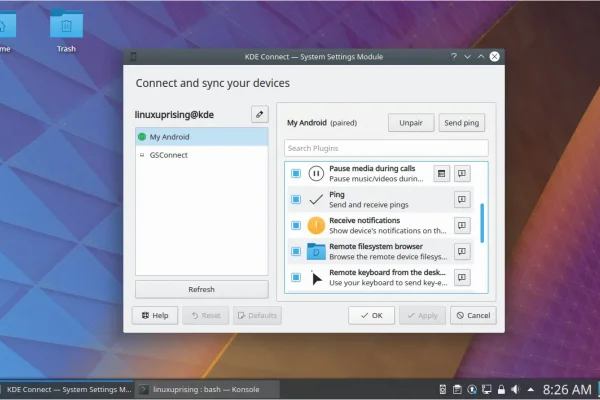Toggle the Remote keyboard from the desktop checkbox
The width and height of the screenshot is (600, 400).
(296, 278)
